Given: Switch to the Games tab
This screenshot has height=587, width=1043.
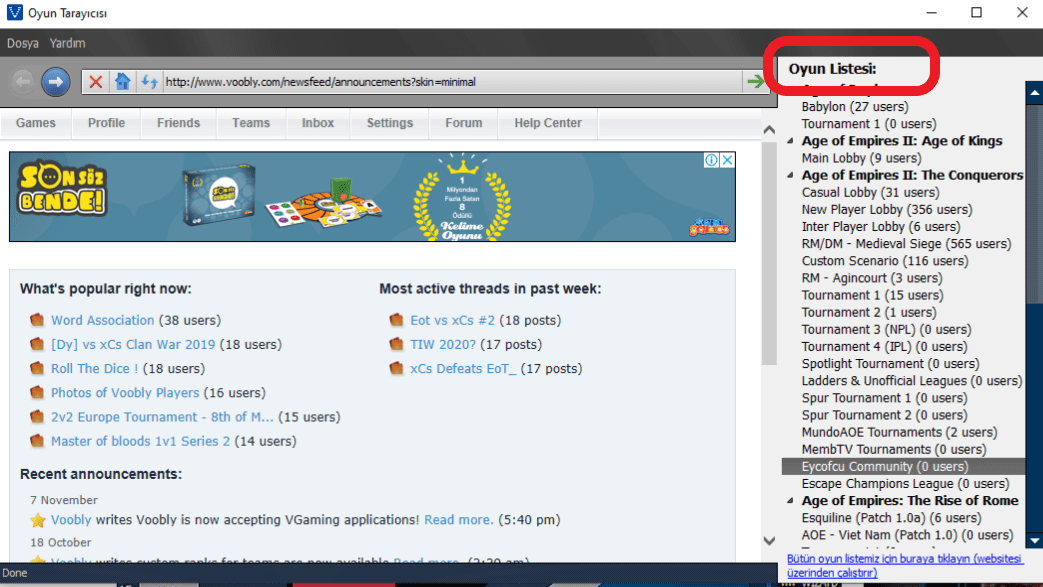Looking at the screenshot, I should (36, 123).
